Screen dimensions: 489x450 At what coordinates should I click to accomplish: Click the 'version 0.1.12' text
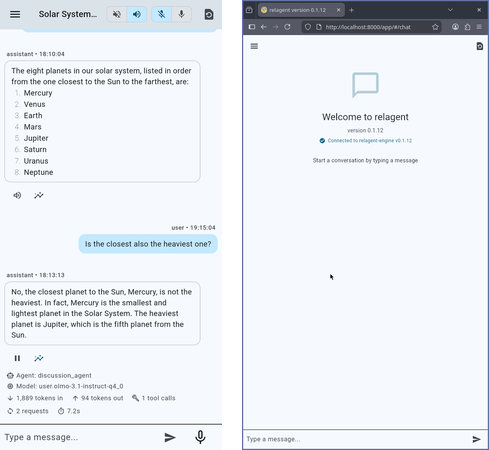(x=365, y=130)
